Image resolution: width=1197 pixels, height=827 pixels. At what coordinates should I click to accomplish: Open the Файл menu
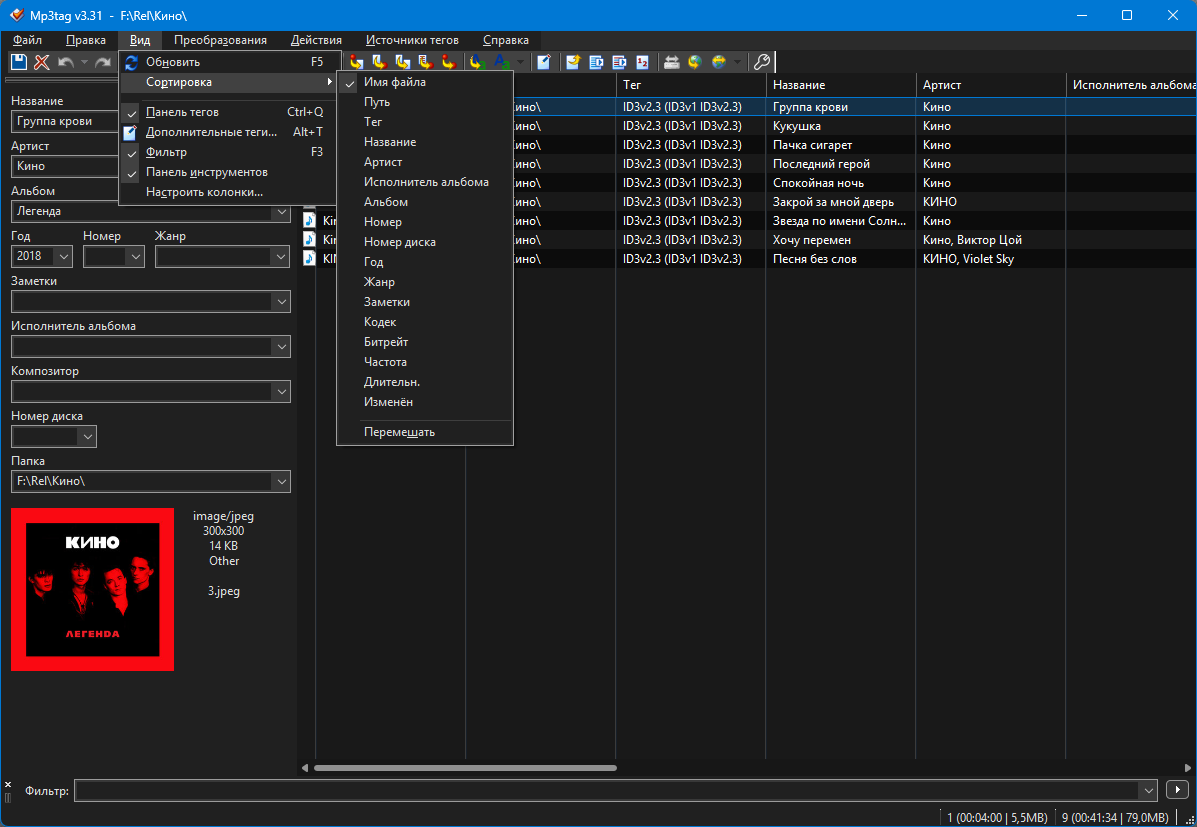click(27, 40)
